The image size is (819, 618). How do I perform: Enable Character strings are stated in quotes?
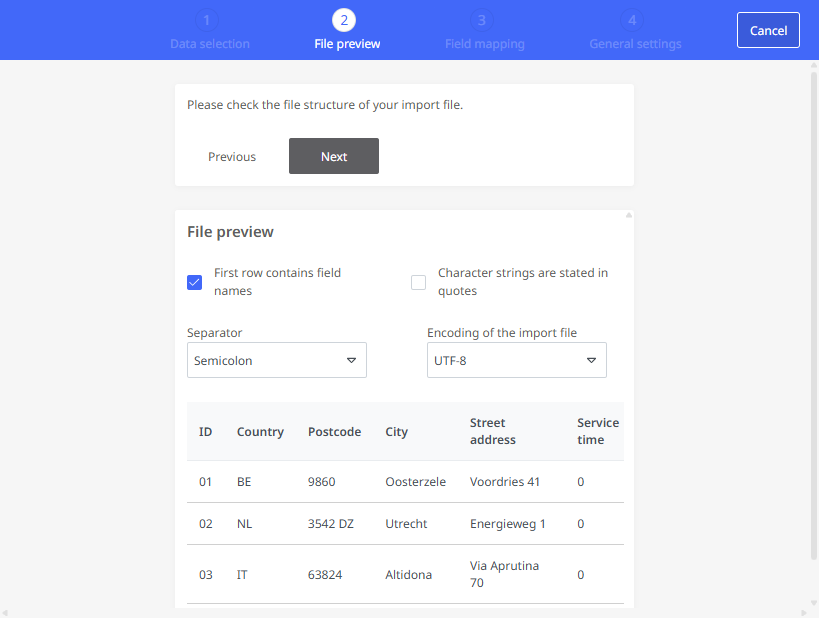tap(418, 282)
